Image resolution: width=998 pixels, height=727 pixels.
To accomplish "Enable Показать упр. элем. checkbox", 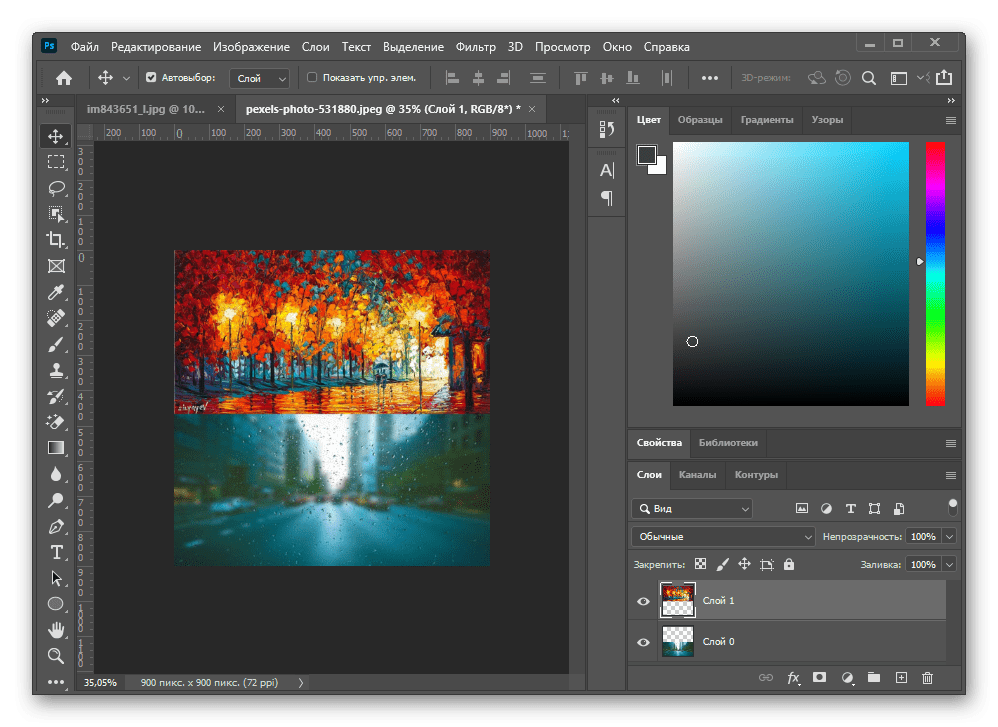I will tap(312, 77).
